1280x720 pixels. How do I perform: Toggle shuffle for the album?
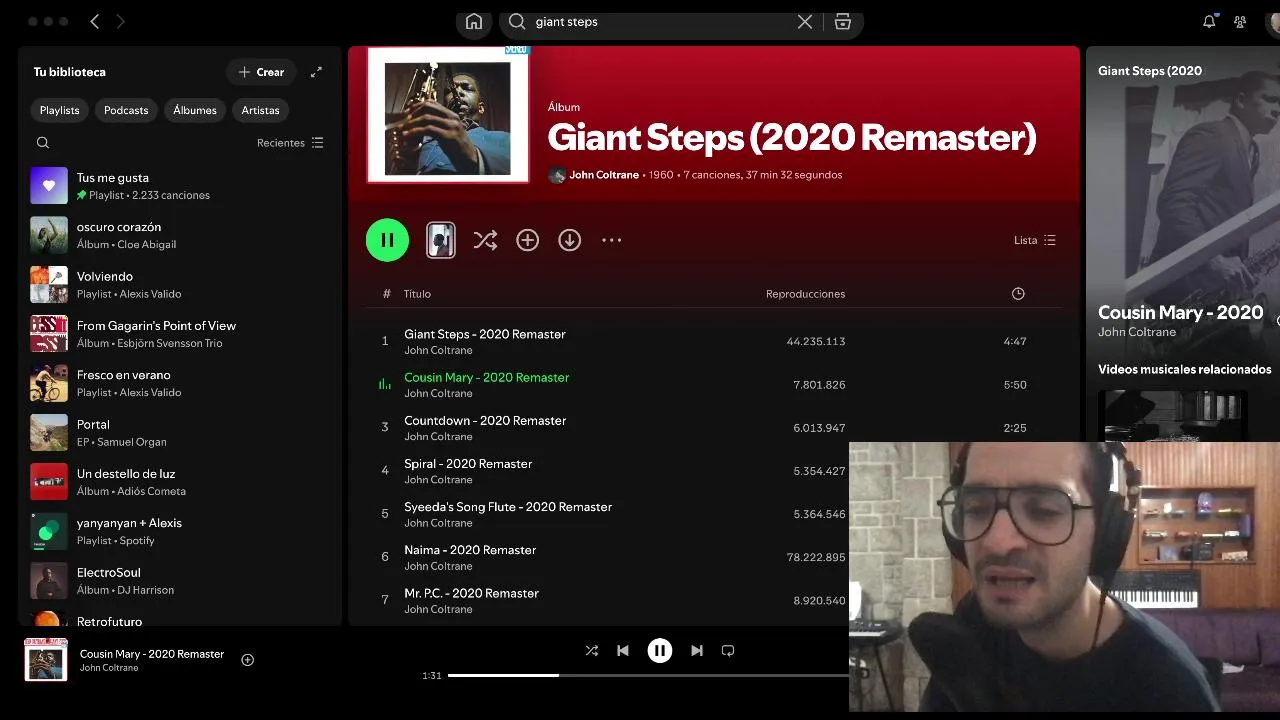point(485,240)
